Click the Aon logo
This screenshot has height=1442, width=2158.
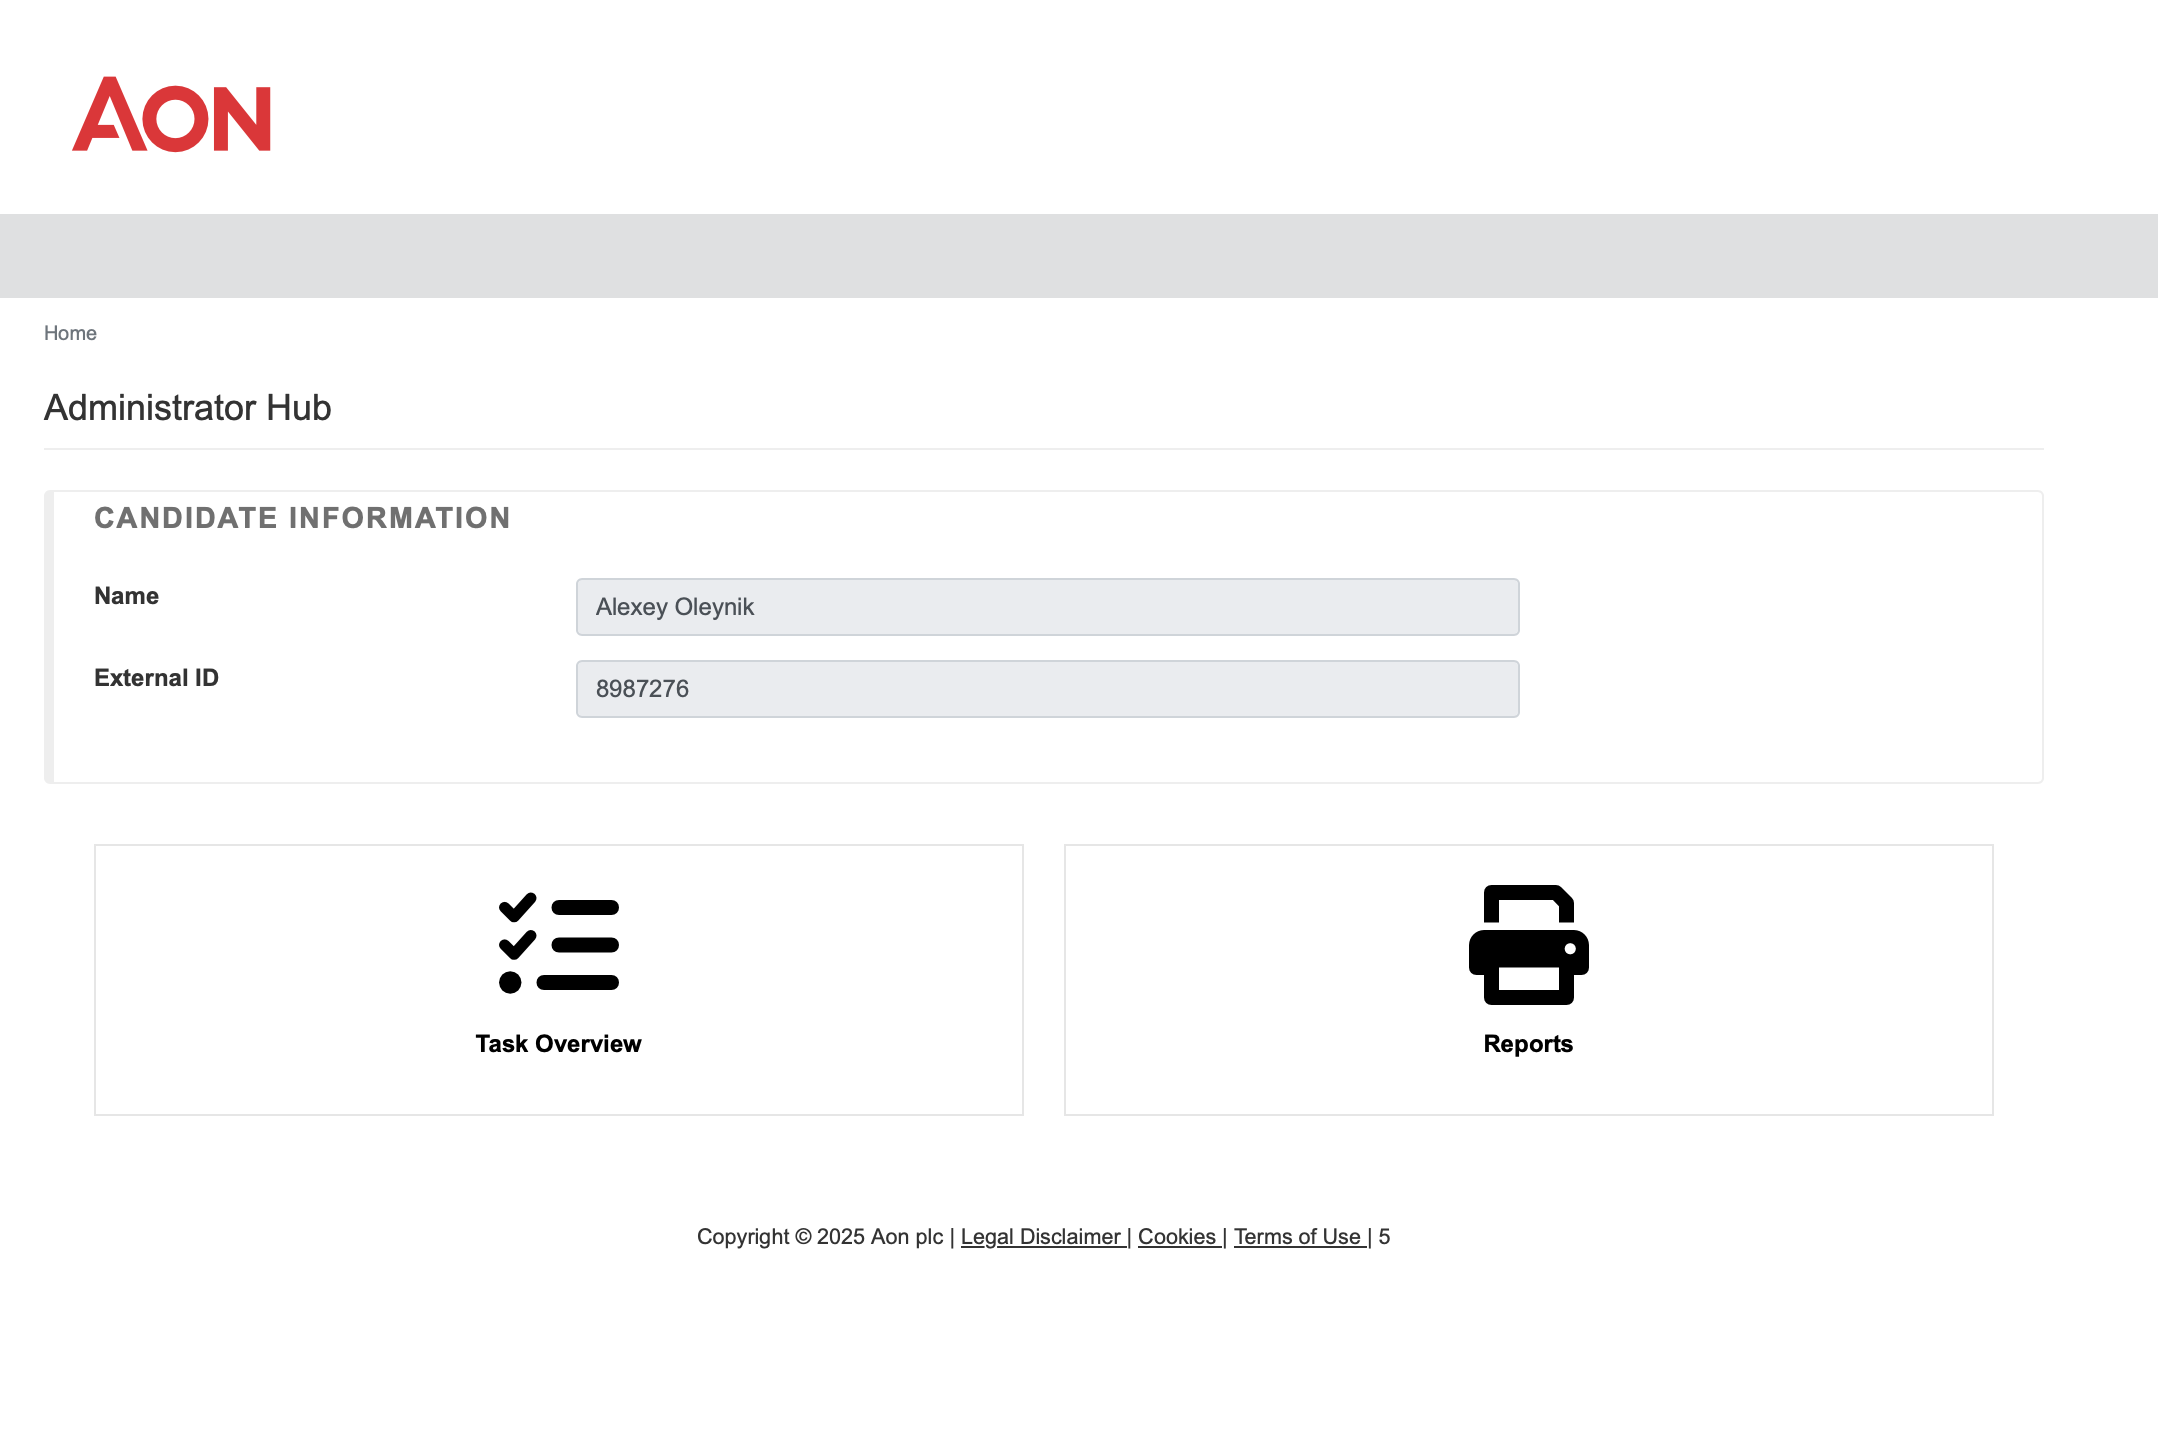tap(171, 115)
